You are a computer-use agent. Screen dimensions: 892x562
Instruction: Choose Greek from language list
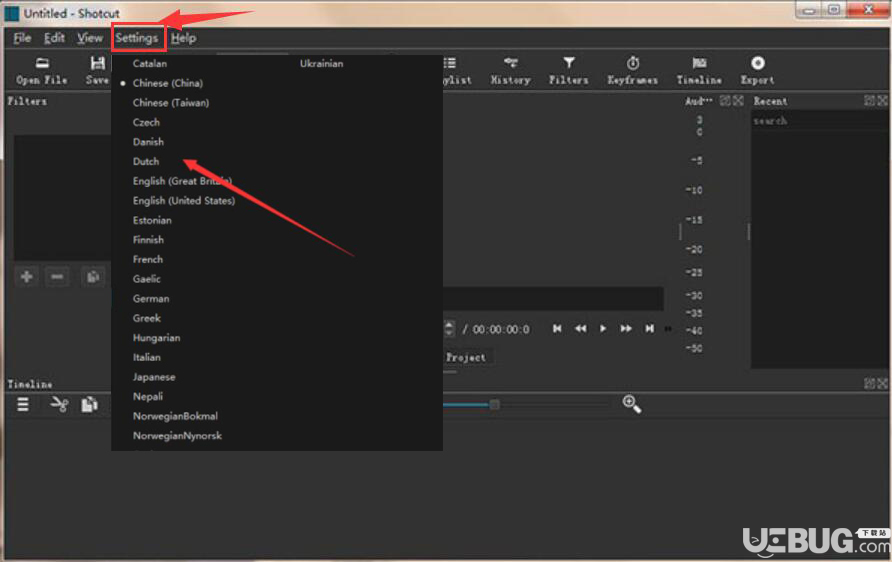click(x=147, y=319)
